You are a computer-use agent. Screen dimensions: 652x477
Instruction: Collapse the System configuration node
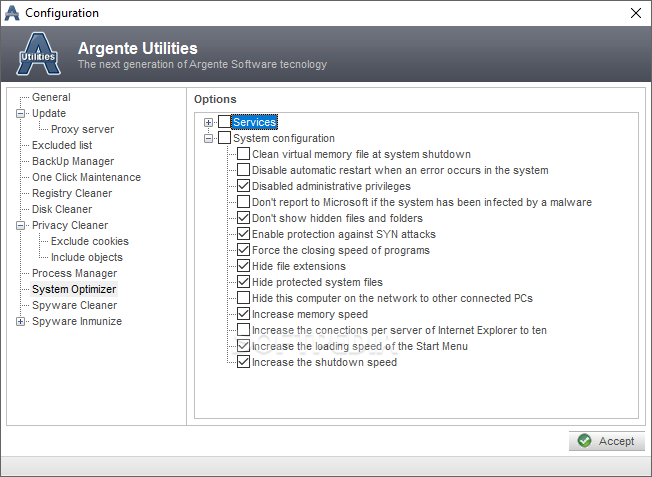click(209, 138)
